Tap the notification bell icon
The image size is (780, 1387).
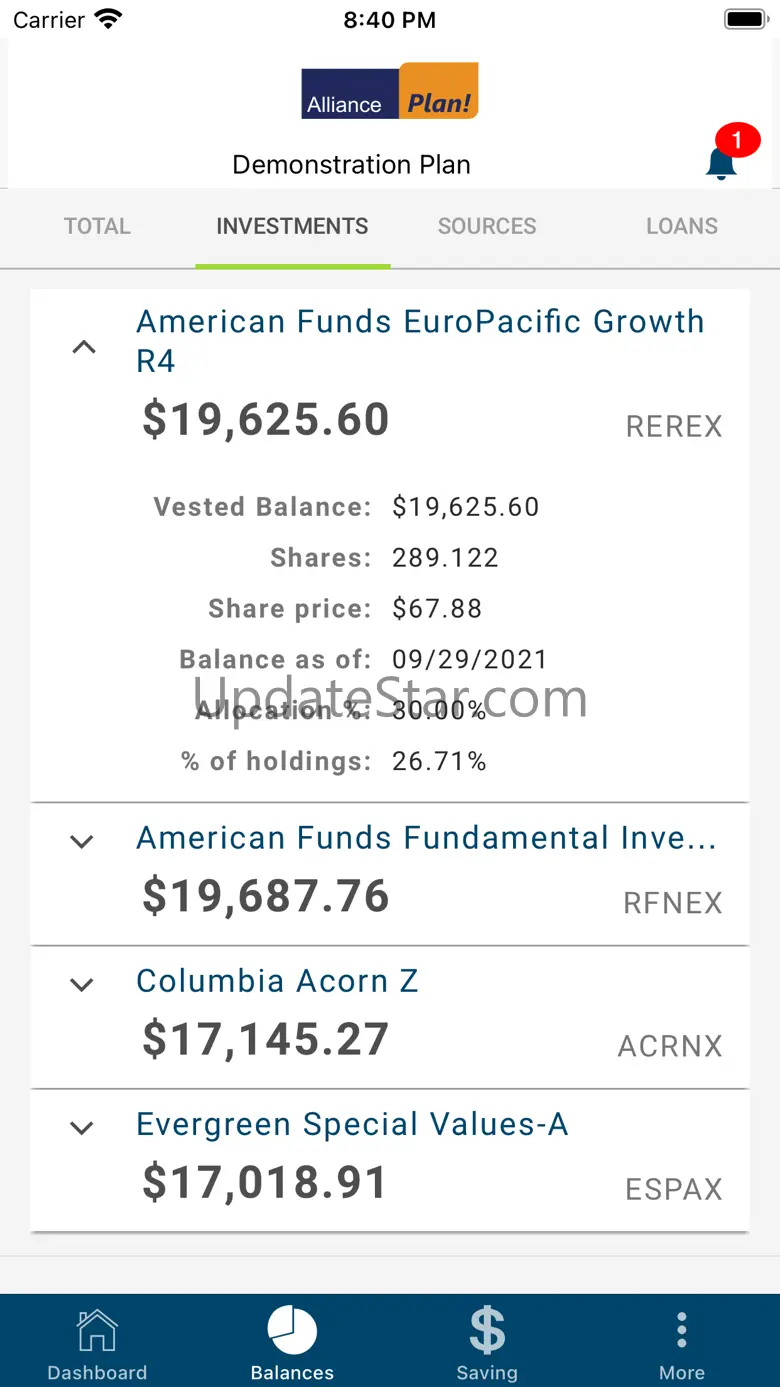tap(721, 162)
